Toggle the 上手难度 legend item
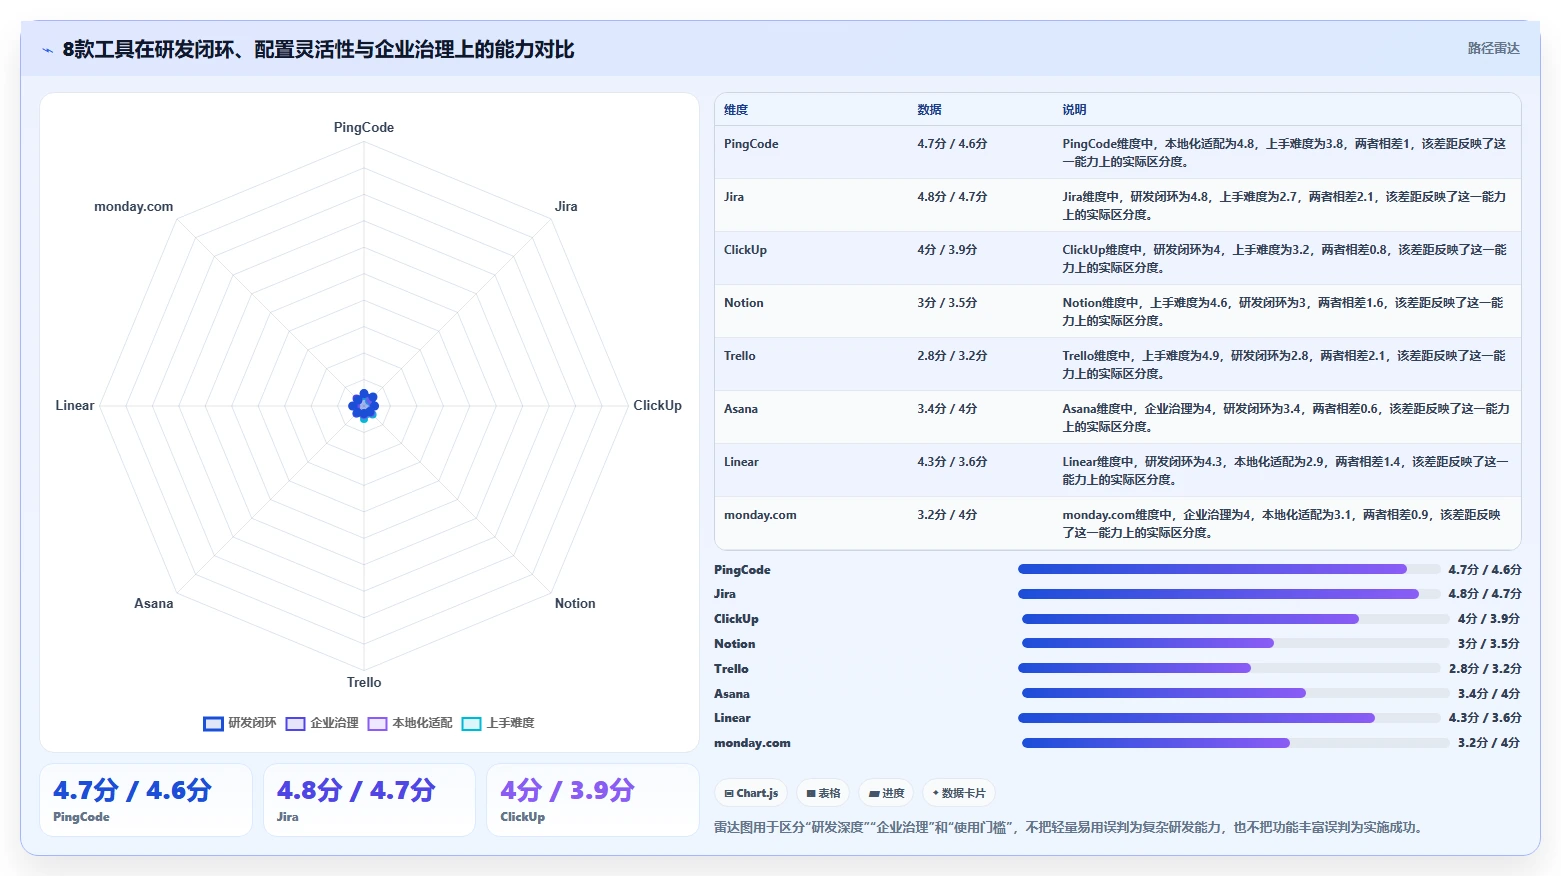This screenshot has width=1561, height=876. point(498,723)
